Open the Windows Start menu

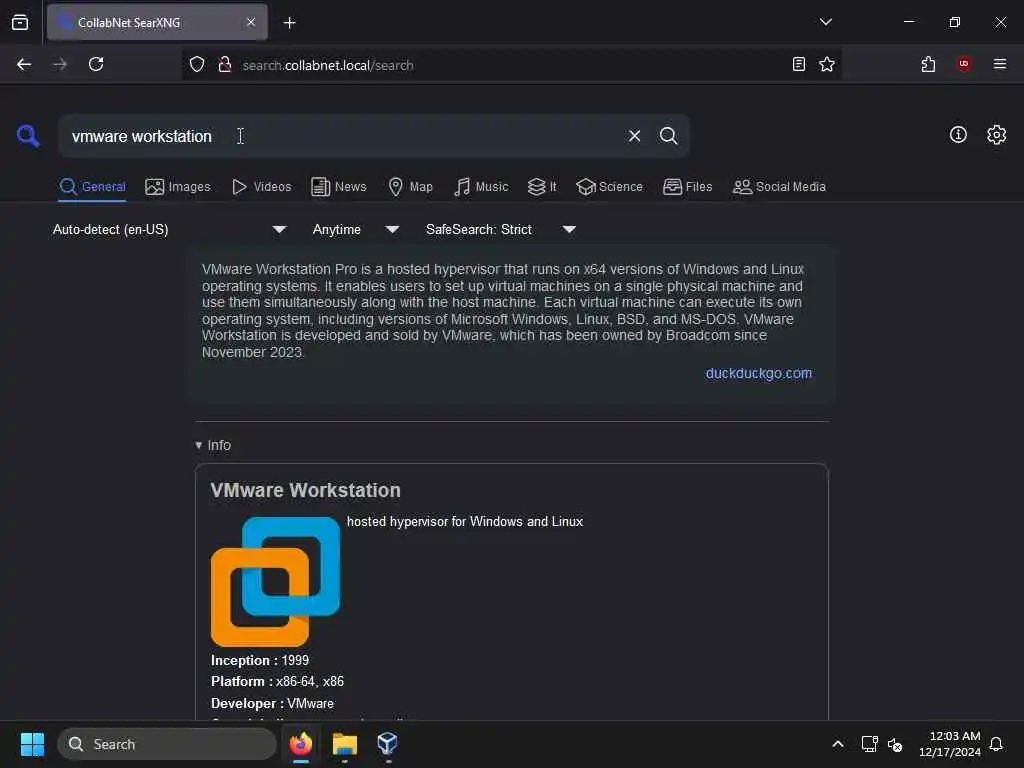(x=32, y=744)
